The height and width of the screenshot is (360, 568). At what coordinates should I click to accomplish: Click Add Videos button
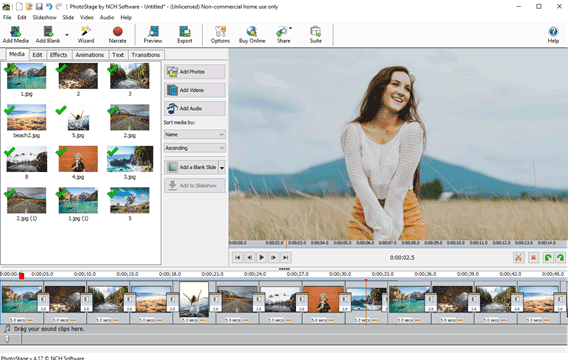195,90
